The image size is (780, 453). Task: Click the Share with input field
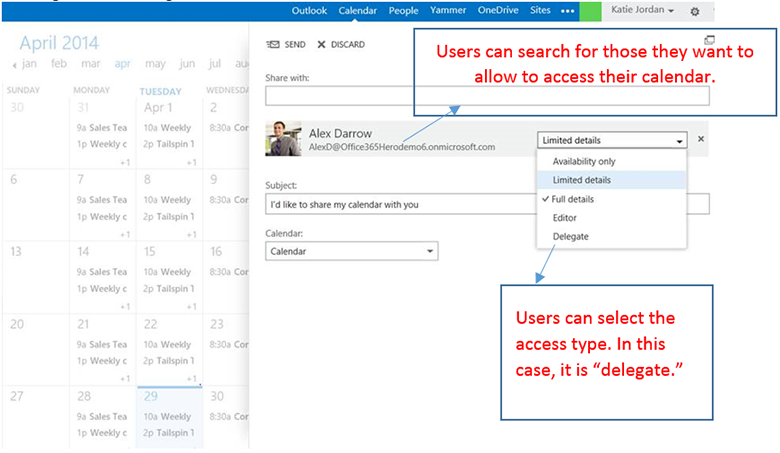[x=487, y=96]
